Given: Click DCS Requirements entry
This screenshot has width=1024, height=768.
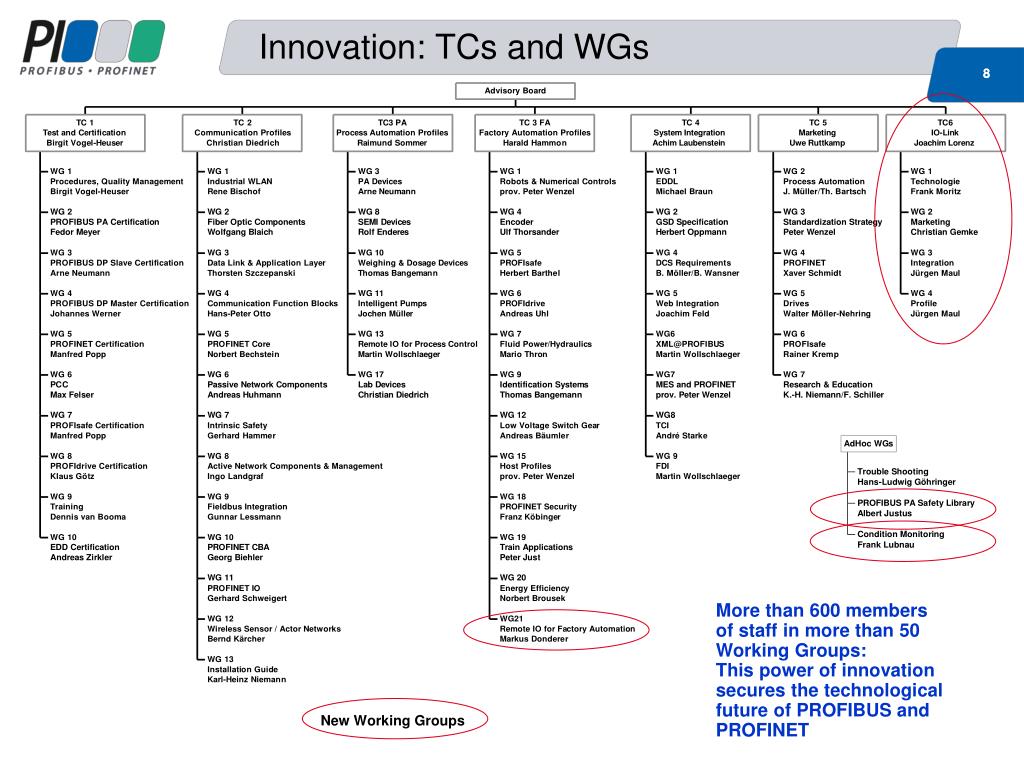Looking at the screenshot, I should click(x=697, y=263).
